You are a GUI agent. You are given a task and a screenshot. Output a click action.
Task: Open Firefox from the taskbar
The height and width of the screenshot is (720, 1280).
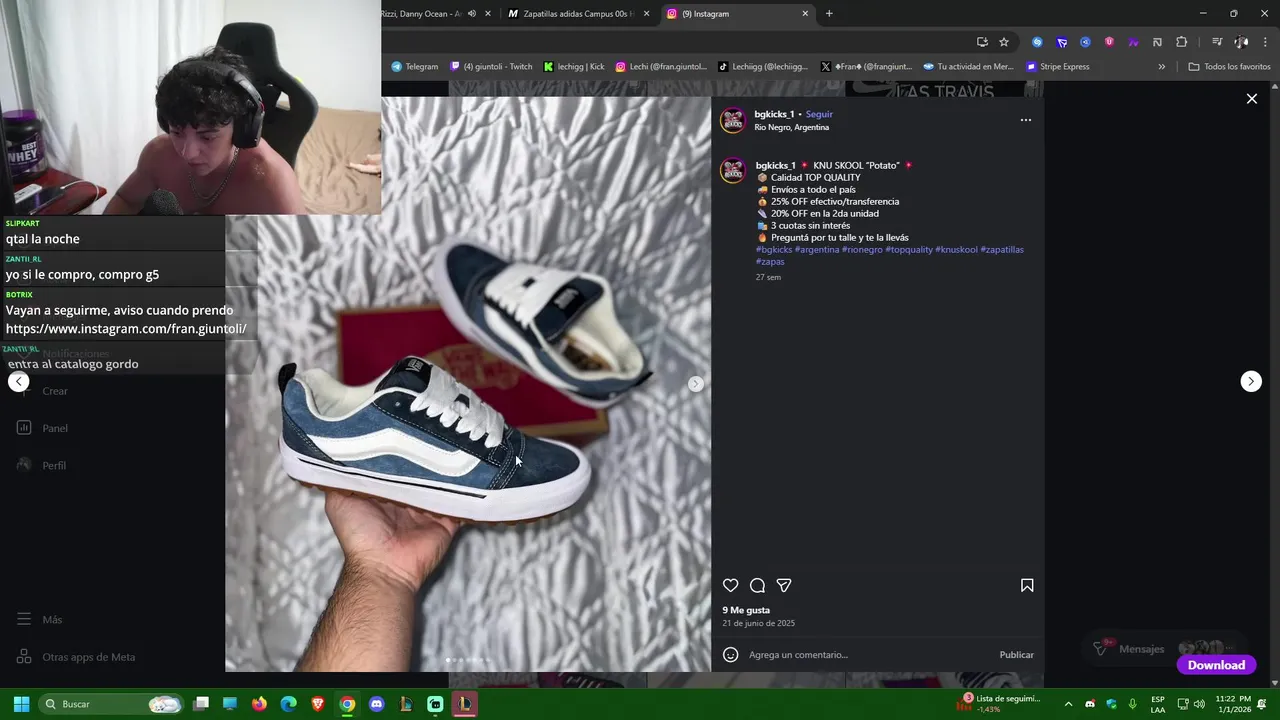point(260,704)
